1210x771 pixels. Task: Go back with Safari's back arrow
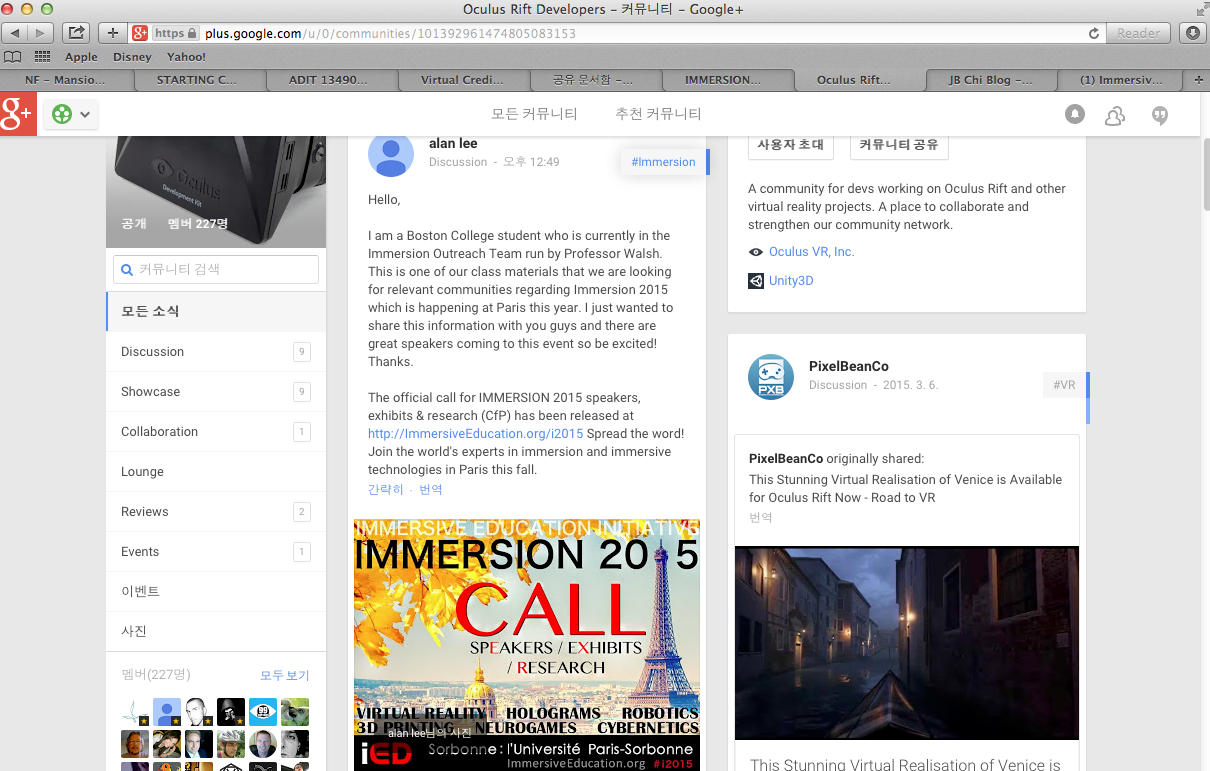click(x=16, y=33)
